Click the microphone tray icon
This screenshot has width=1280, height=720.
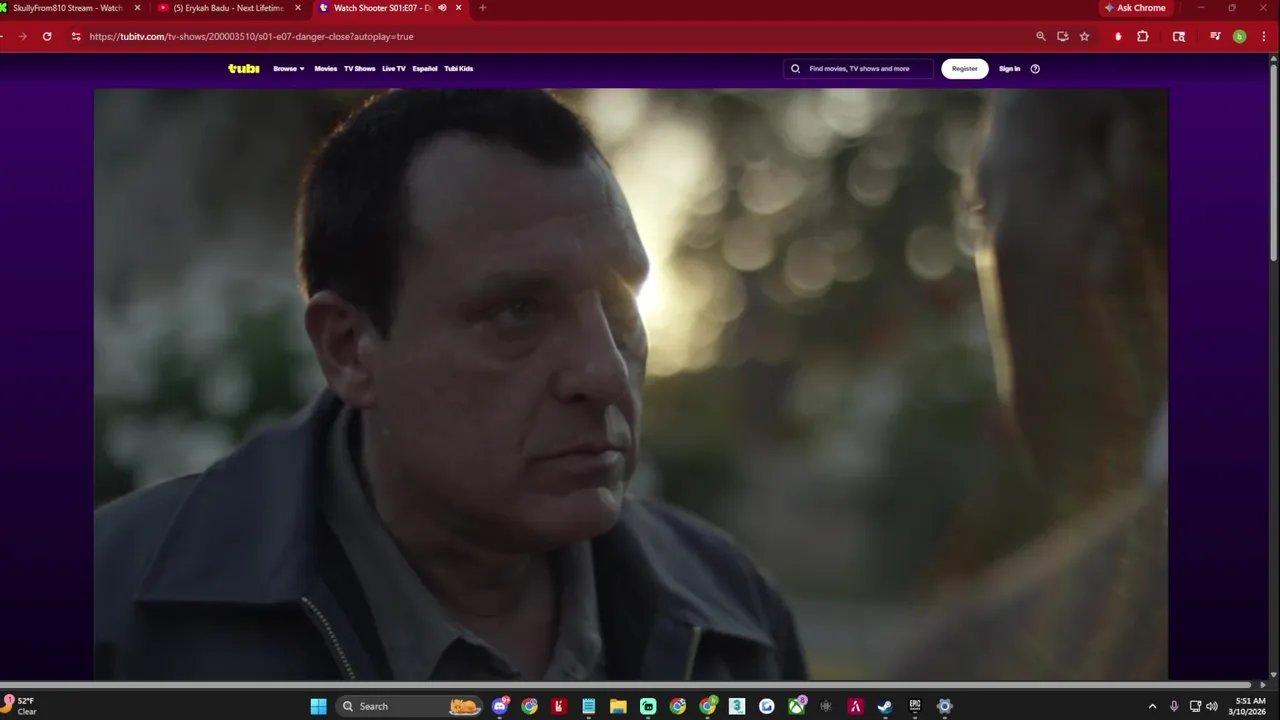(x=1174, y=706)
